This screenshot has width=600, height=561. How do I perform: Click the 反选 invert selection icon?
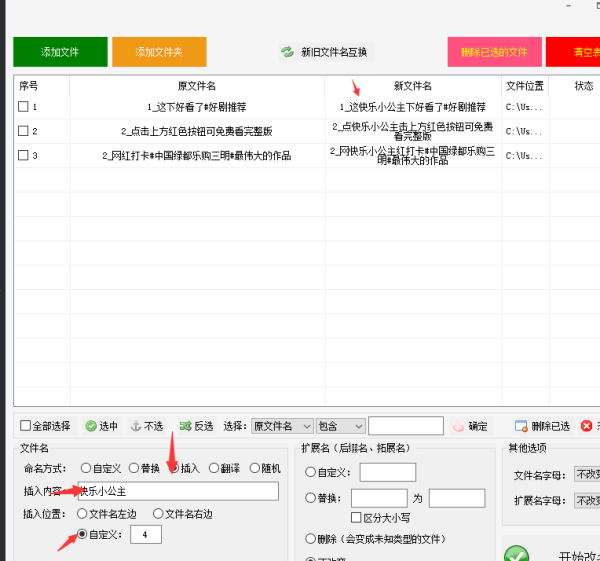[x=185, y=426]
